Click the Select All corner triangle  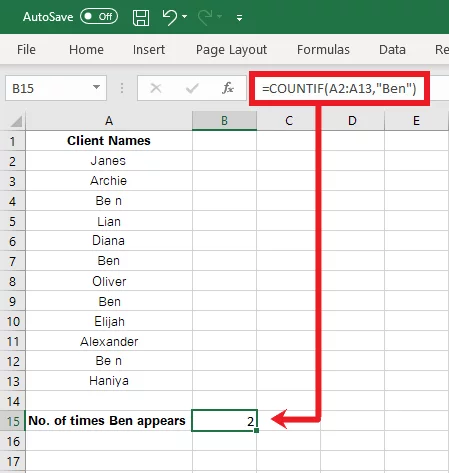[16, 121]
